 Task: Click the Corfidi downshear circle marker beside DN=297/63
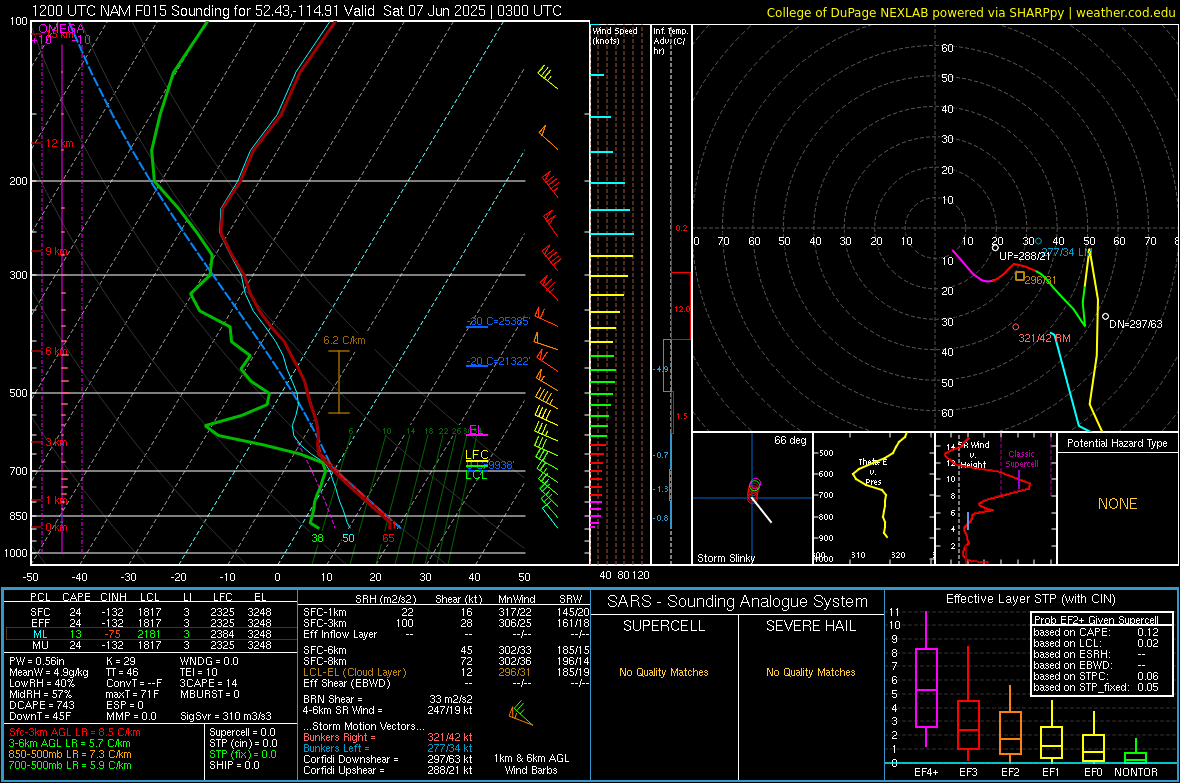point(1105,317)
